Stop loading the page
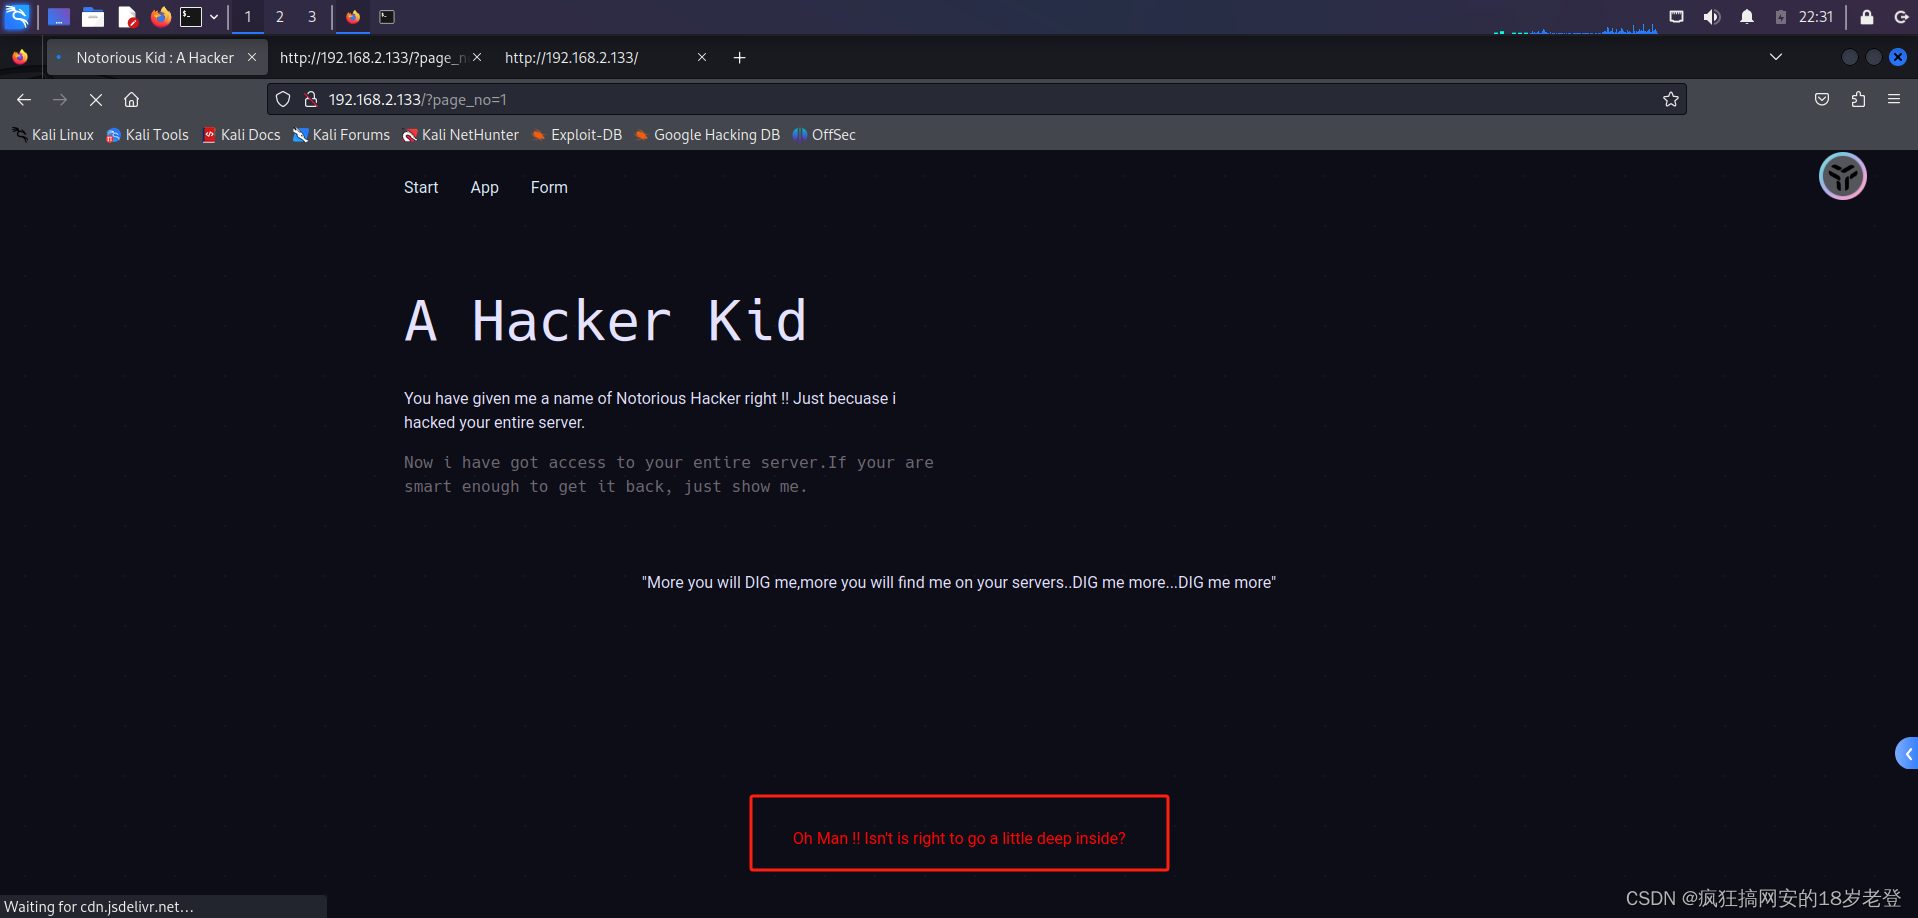This screenshot has height=918, width=1918. [x=96, y=99]
